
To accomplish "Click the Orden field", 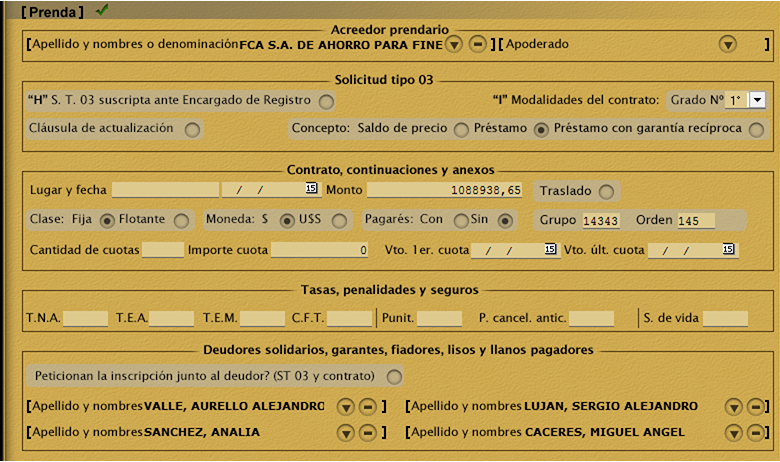I will (695, 220).
